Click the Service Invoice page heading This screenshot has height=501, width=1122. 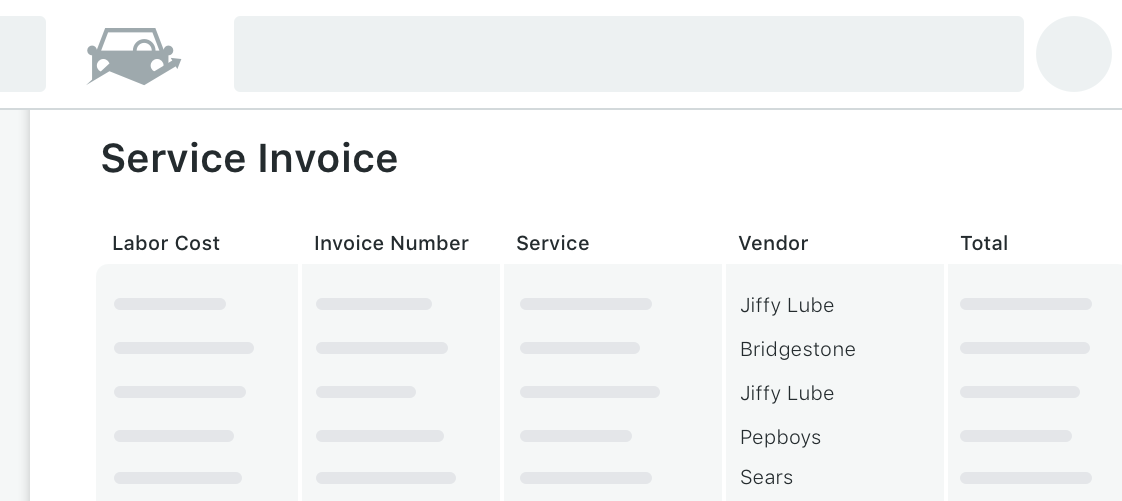(249, 158)
